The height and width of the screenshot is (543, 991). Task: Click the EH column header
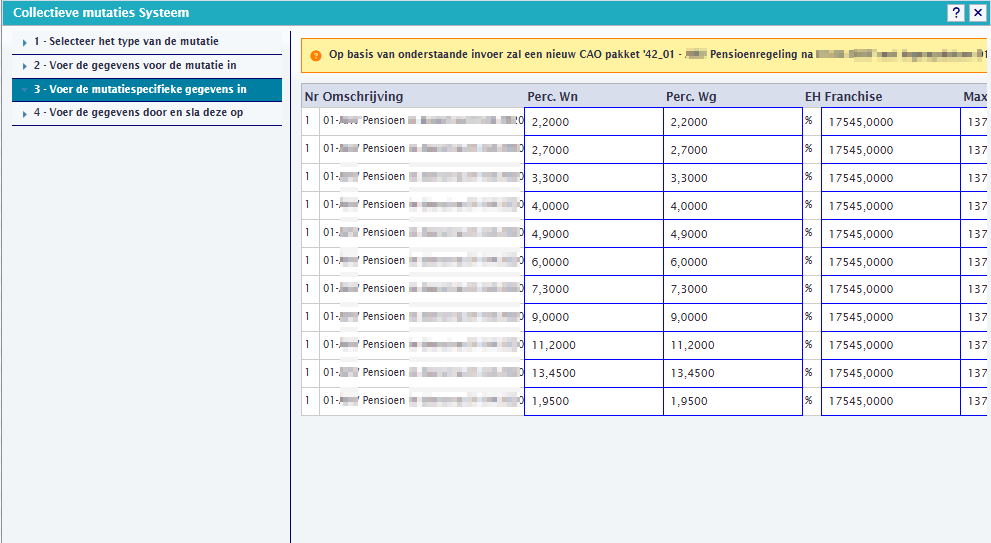click(812, 97)
